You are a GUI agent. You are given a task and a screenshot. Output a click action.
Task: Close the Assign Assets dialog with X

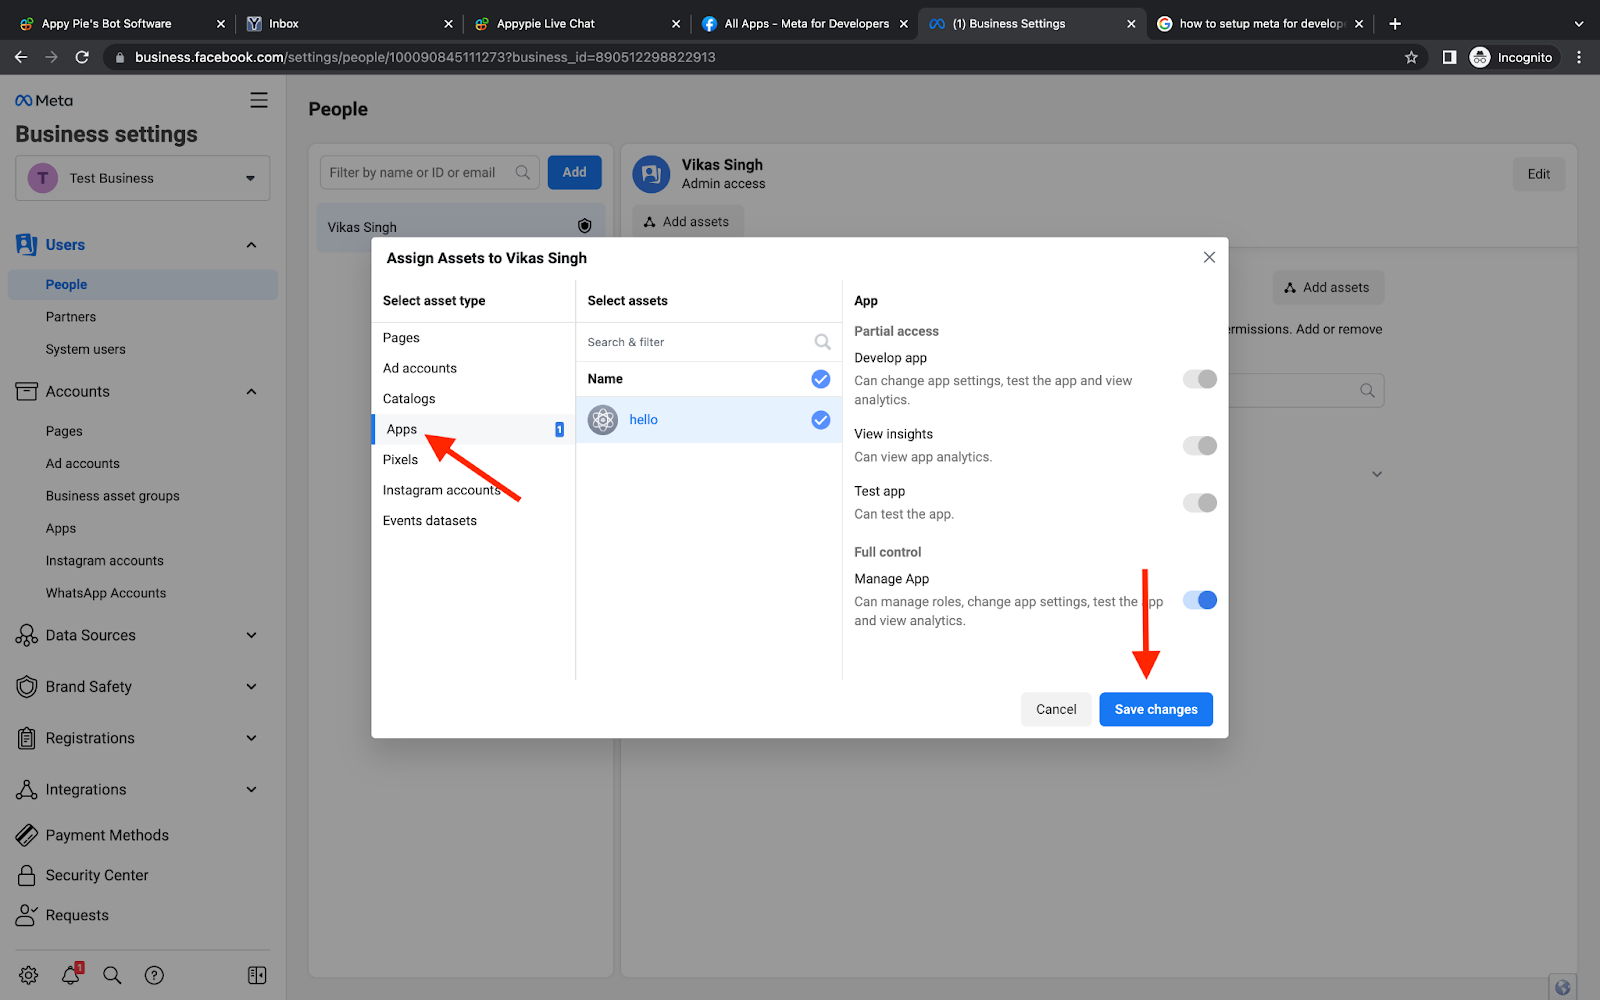click(1209, 257)
